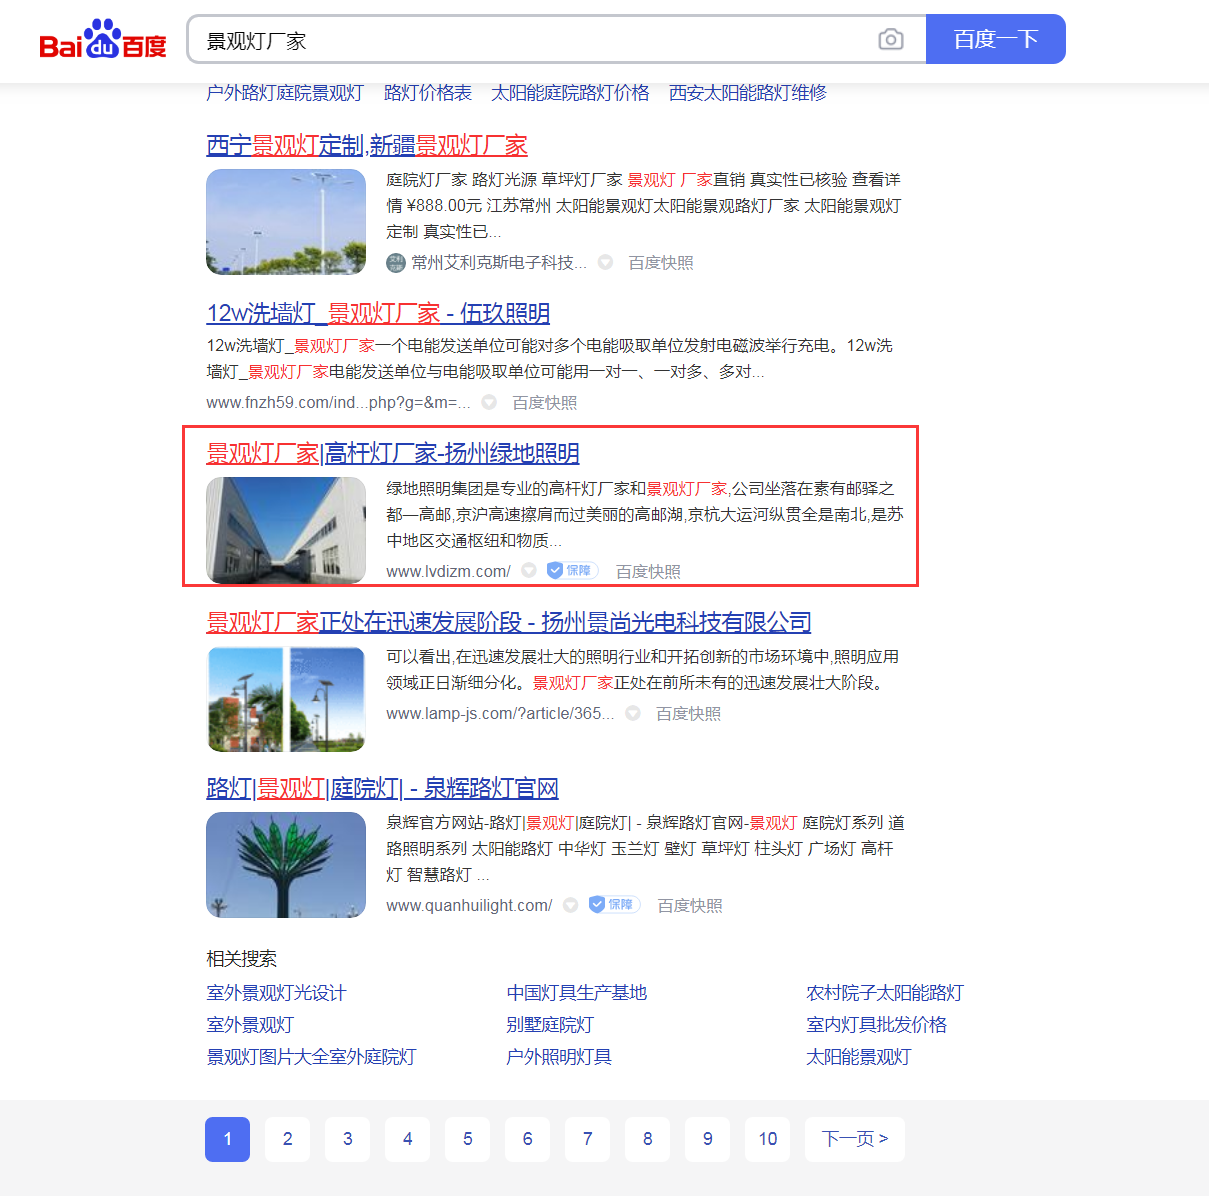Image resolution: width=1209 pixels, height=1196 pixels.
Task: Open the result titled 12w洗墙灯_景观灯厂家 - 伍玖照明
Action: pyautogui.click(x=378, y=313)
